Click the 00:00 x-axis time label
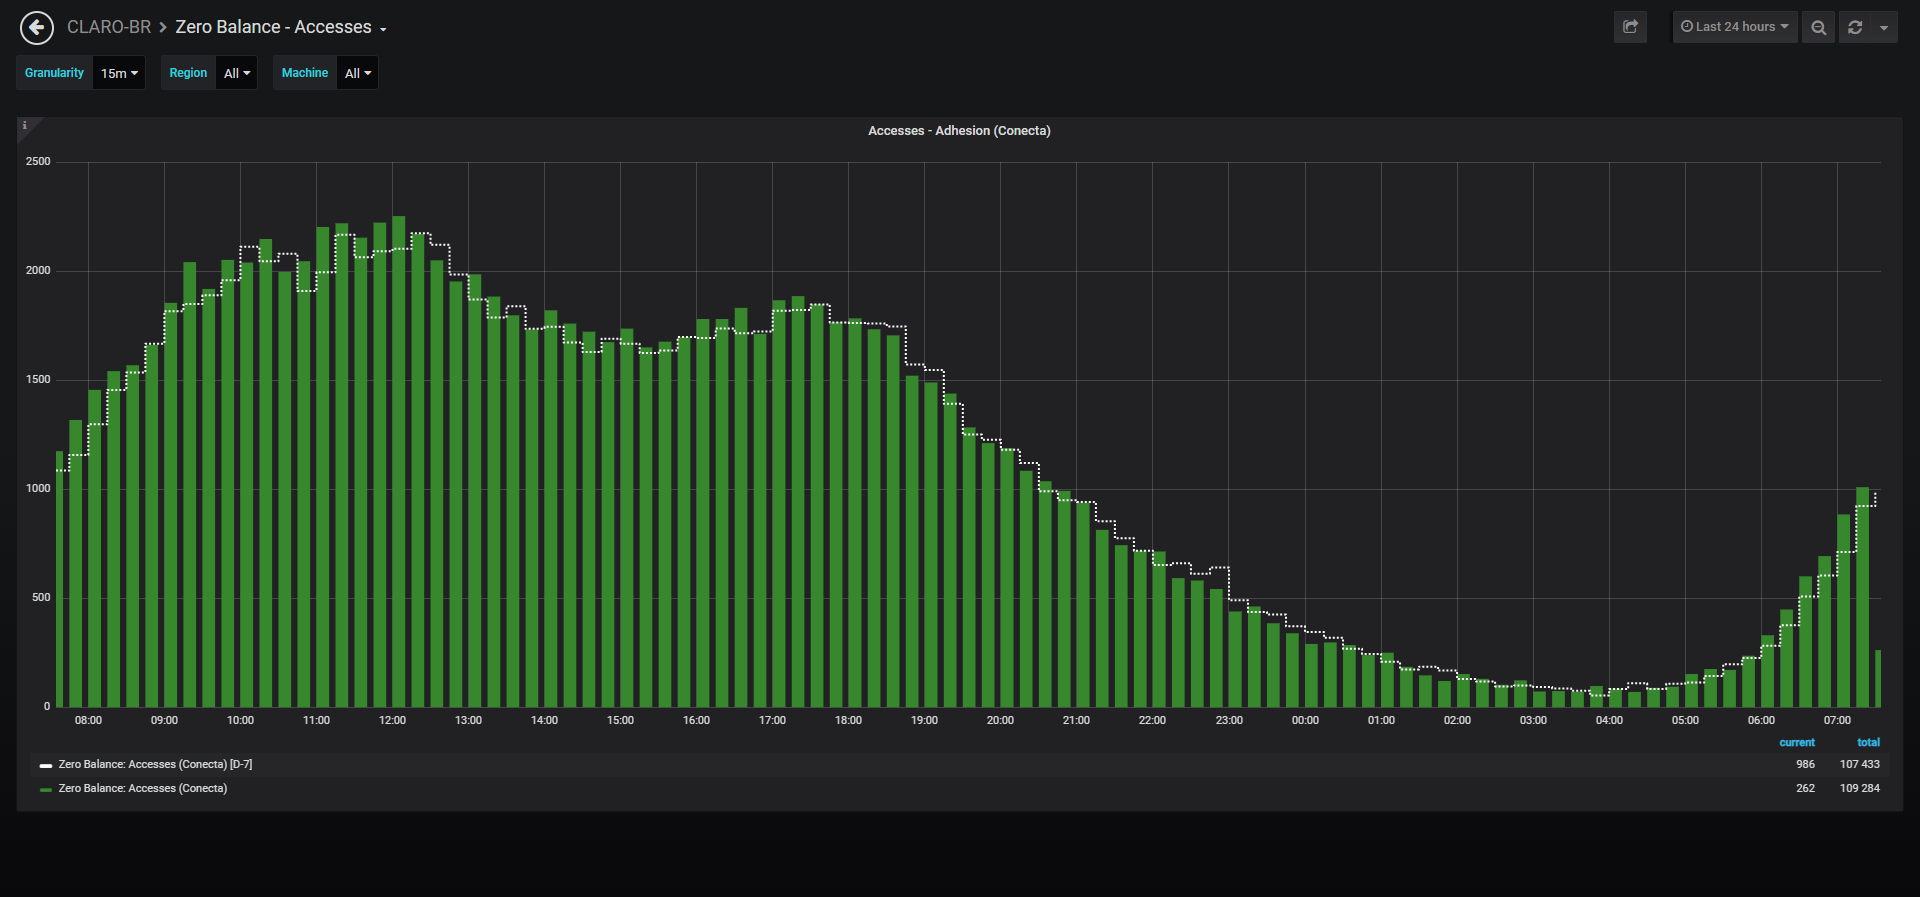1920x897 pixels. [1305, 720]
